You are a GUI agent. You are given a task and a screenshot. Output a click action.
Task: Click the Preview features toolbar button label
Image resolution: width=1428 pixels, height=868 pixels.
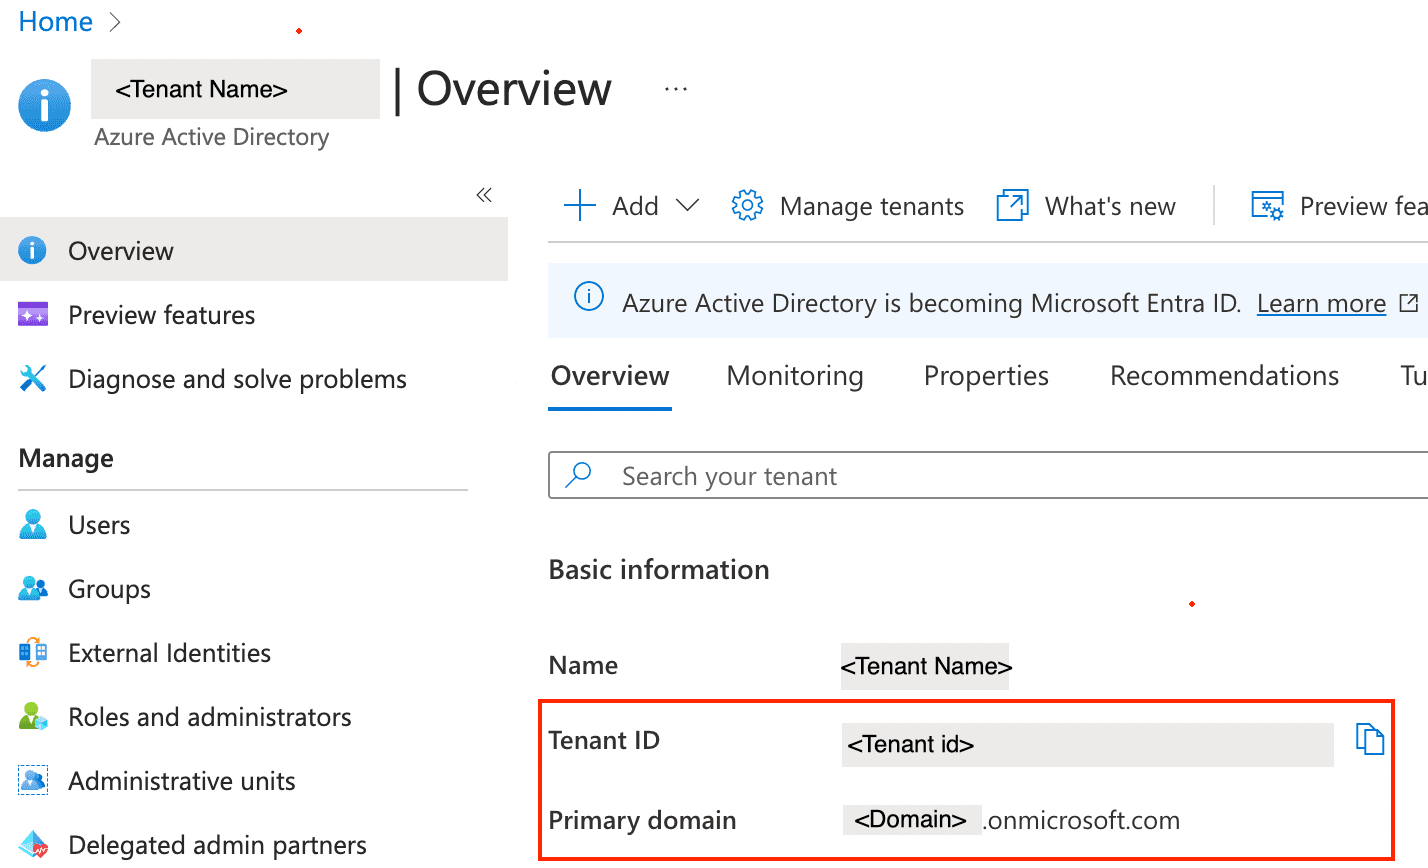1363,206
